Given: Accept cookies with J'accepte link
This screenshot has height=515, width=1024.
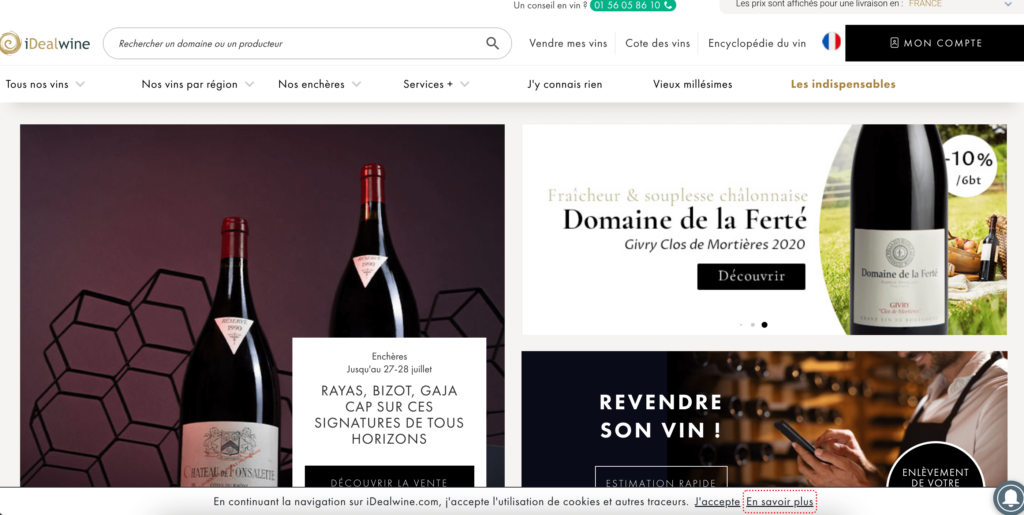Looking at the screenshot, I should [717, 502].
